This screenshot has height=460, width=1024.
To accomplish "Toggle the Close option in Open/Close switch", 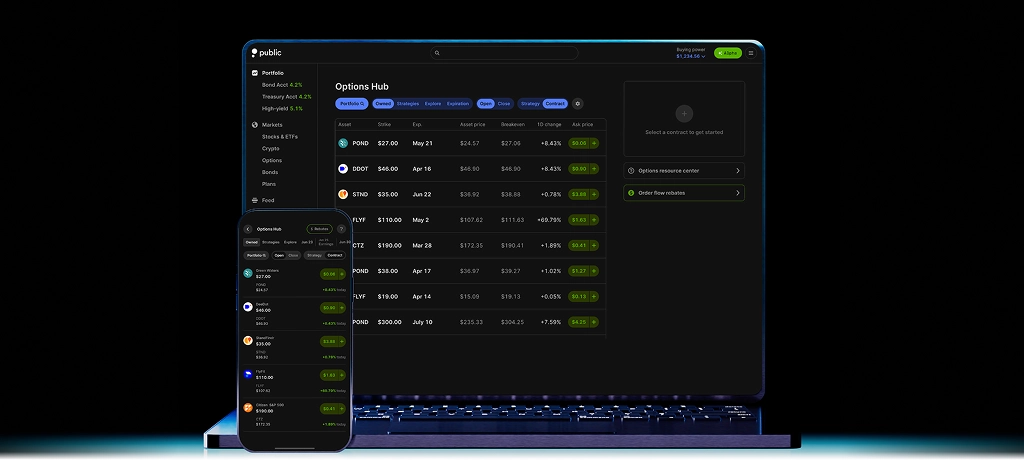I will [x=504, y=104].
